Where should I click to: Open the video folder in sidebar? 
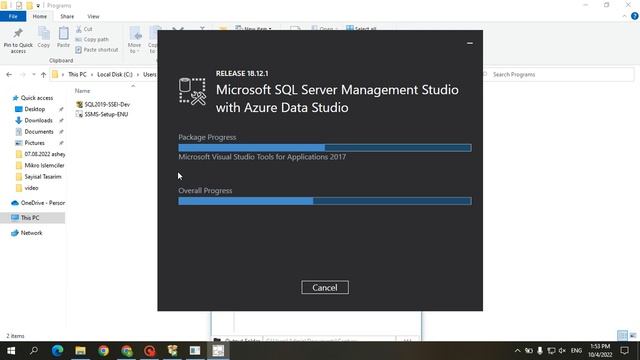[27, 188]
